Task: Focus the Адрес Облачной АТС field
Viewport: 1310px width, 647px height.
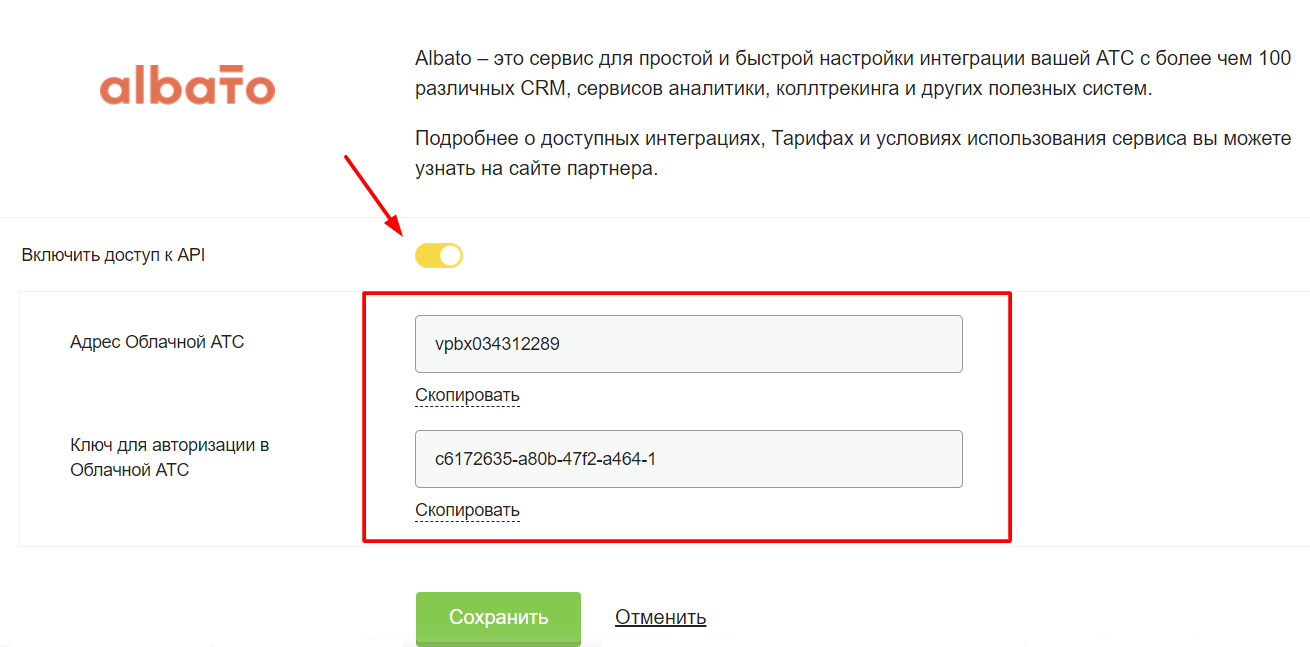Action: (688, 344)
